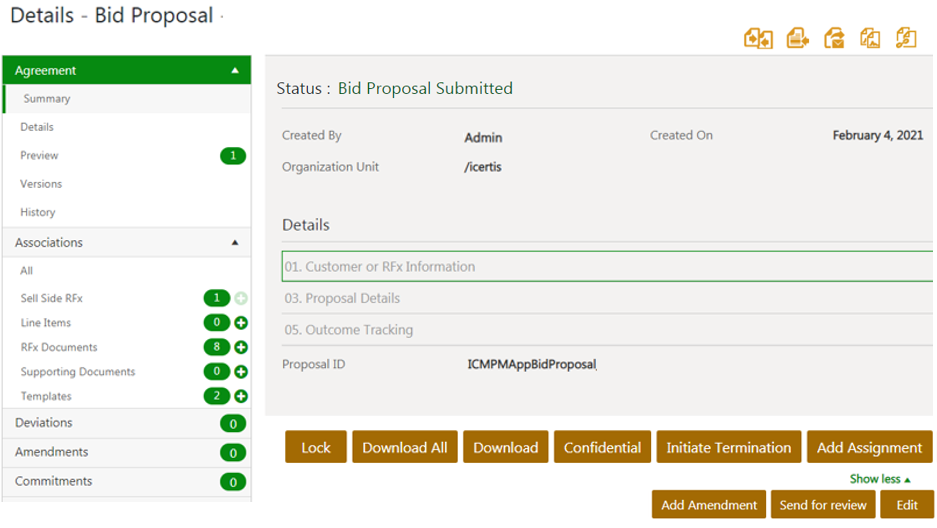The image size is (937, 528).
Task: Add a new Supporting Documents association
Action: coord(241,372)
